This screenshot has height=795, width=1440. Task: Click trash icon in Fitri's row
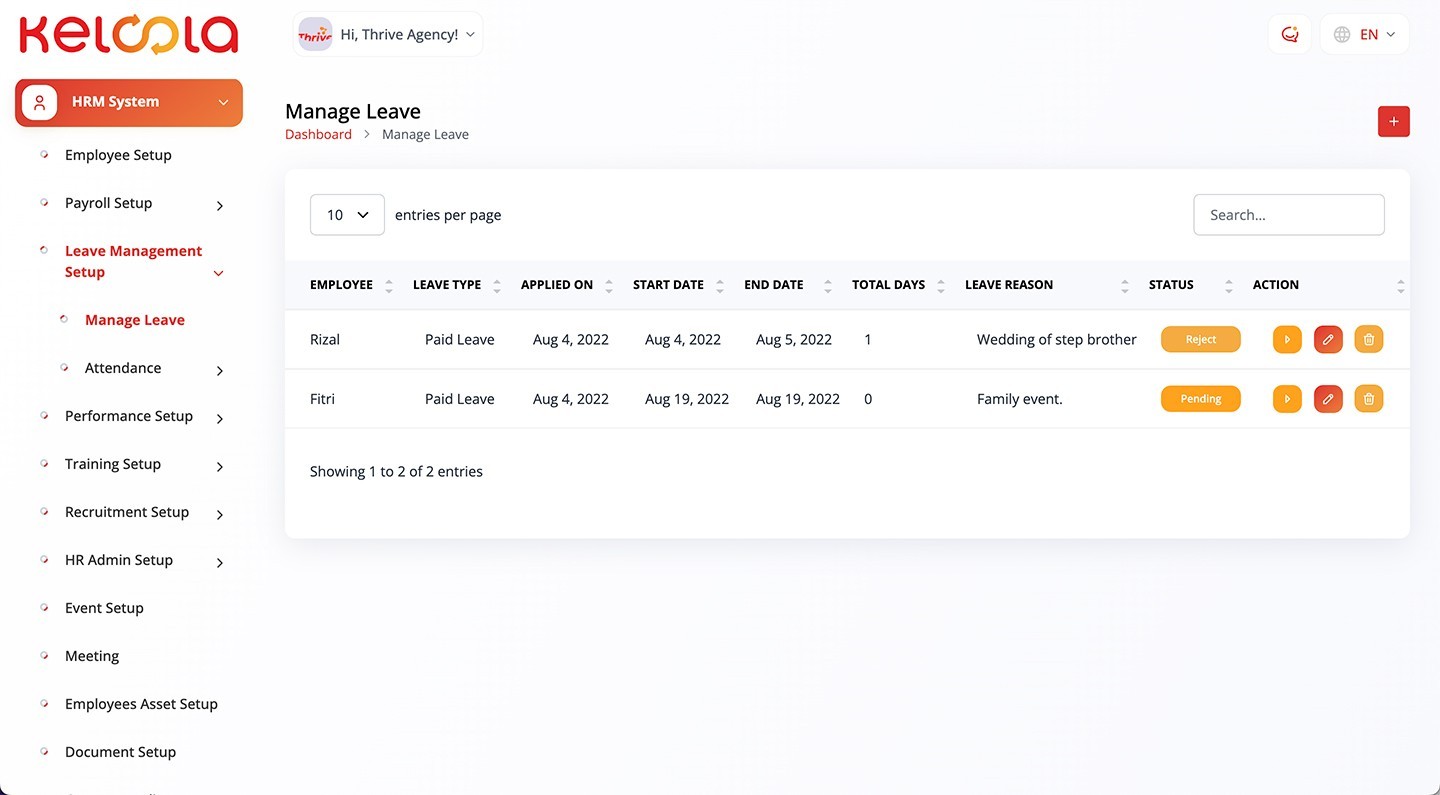pyautogui.click(x=1369, y=399)
